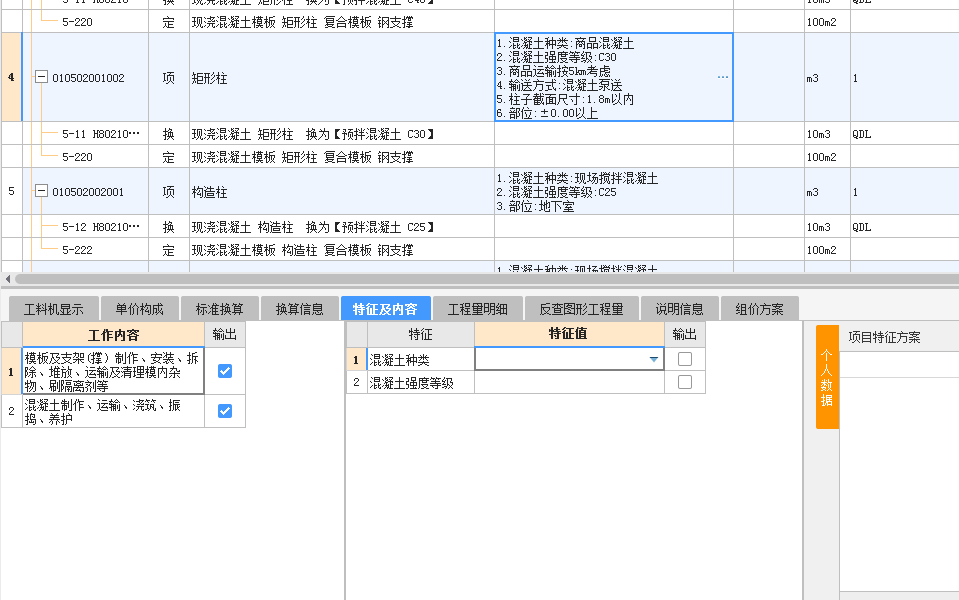Click the 工作内容 column header
Image resolution: width=959 pixels, height=600 pixels.
pyautogui.click(x=114, y=335)
